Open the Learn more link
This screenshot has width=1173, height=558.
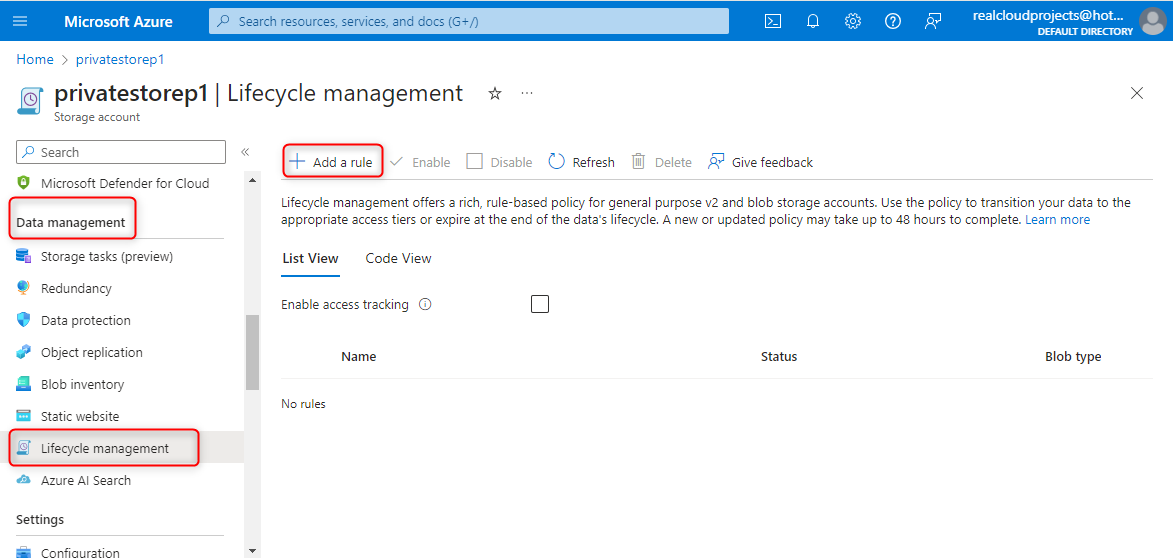(x=1057, y=219)
